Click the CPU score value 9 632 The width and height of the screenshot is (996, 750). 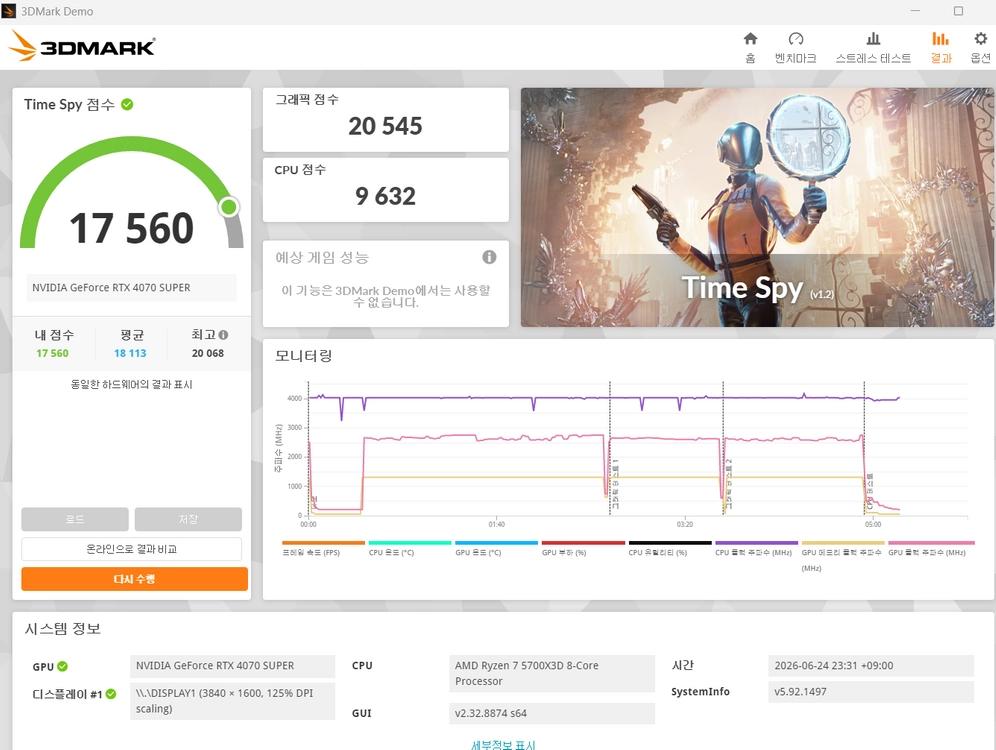[385, 196]
